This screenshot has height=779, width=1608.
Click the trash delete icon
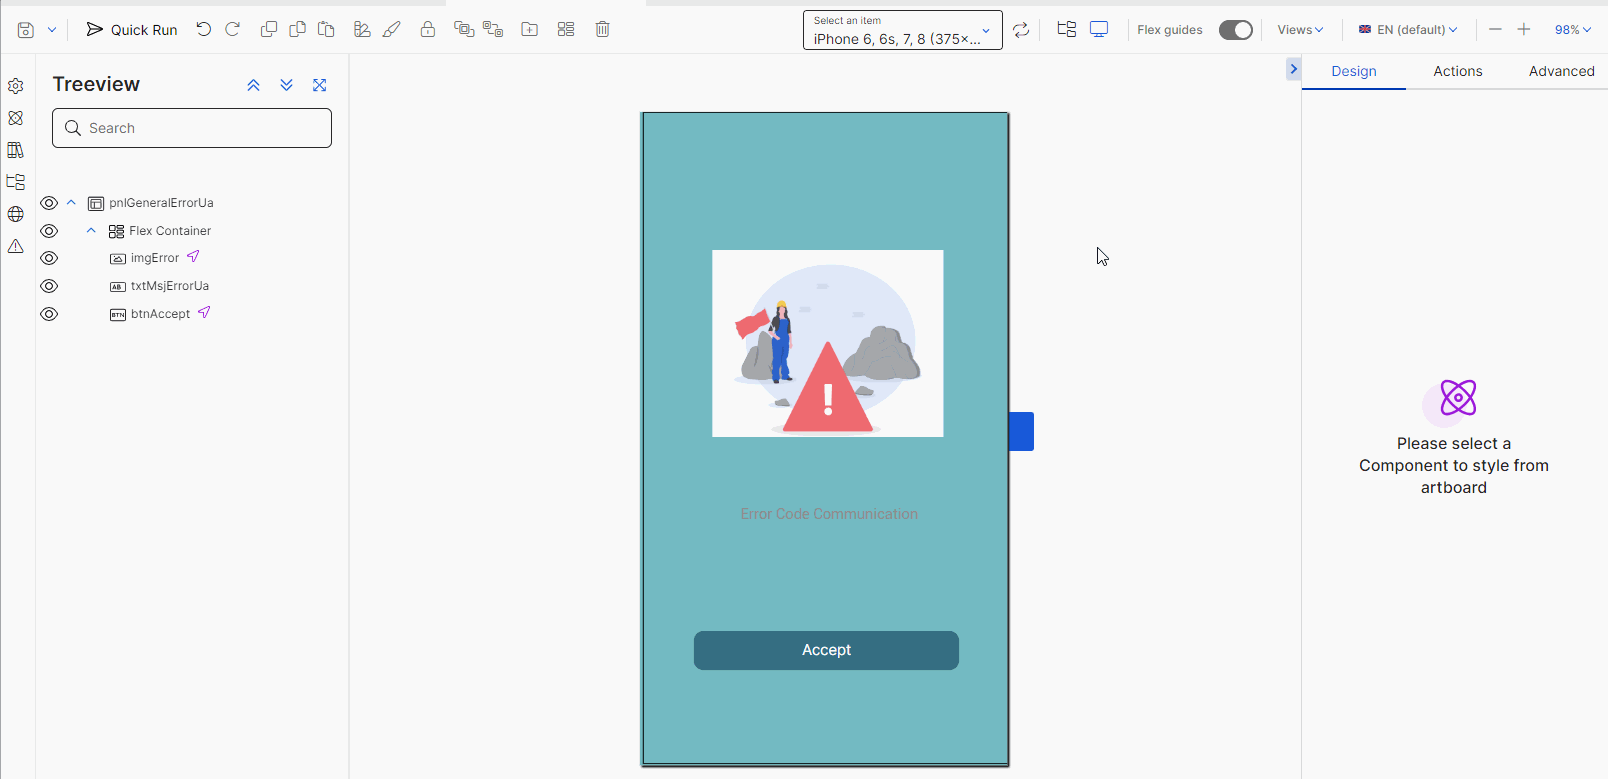pyautogui.click(x=602, y=29)
